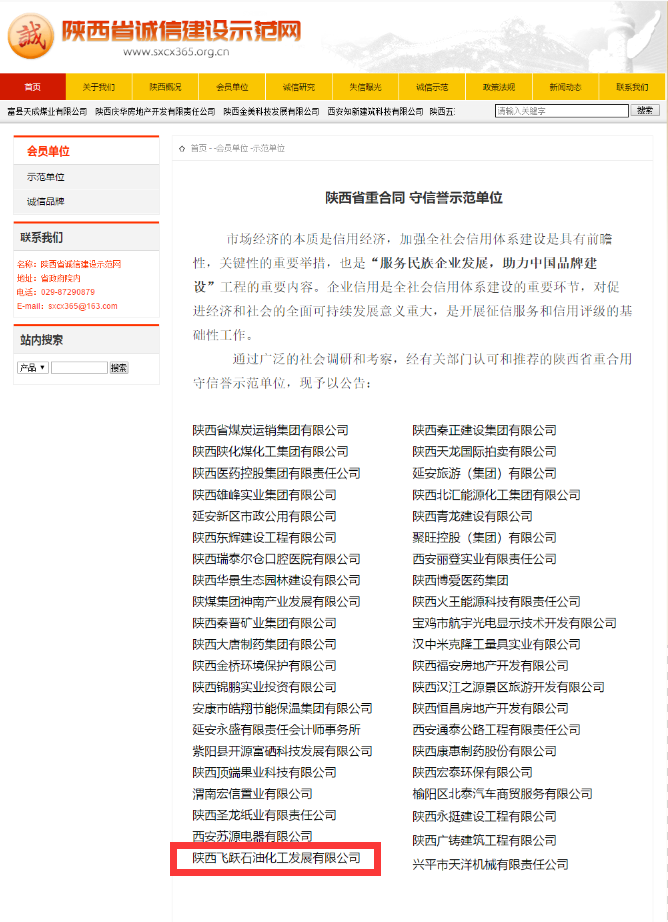Screen dimensions: 668x922
Task: Click 西安通泰公路工程有限责任公司
Action: (x=496, y=730)
